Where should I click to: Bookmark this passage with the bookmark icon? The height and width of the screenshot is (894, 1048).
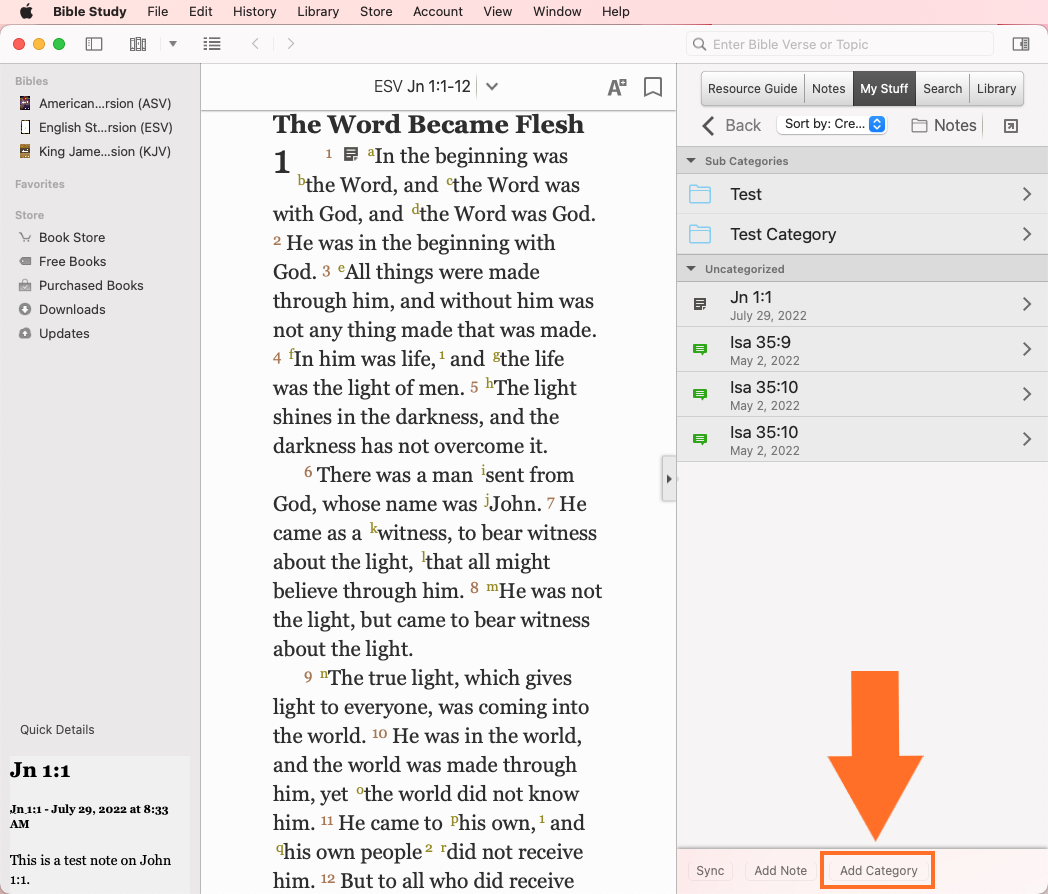click(x=653, y=87)
